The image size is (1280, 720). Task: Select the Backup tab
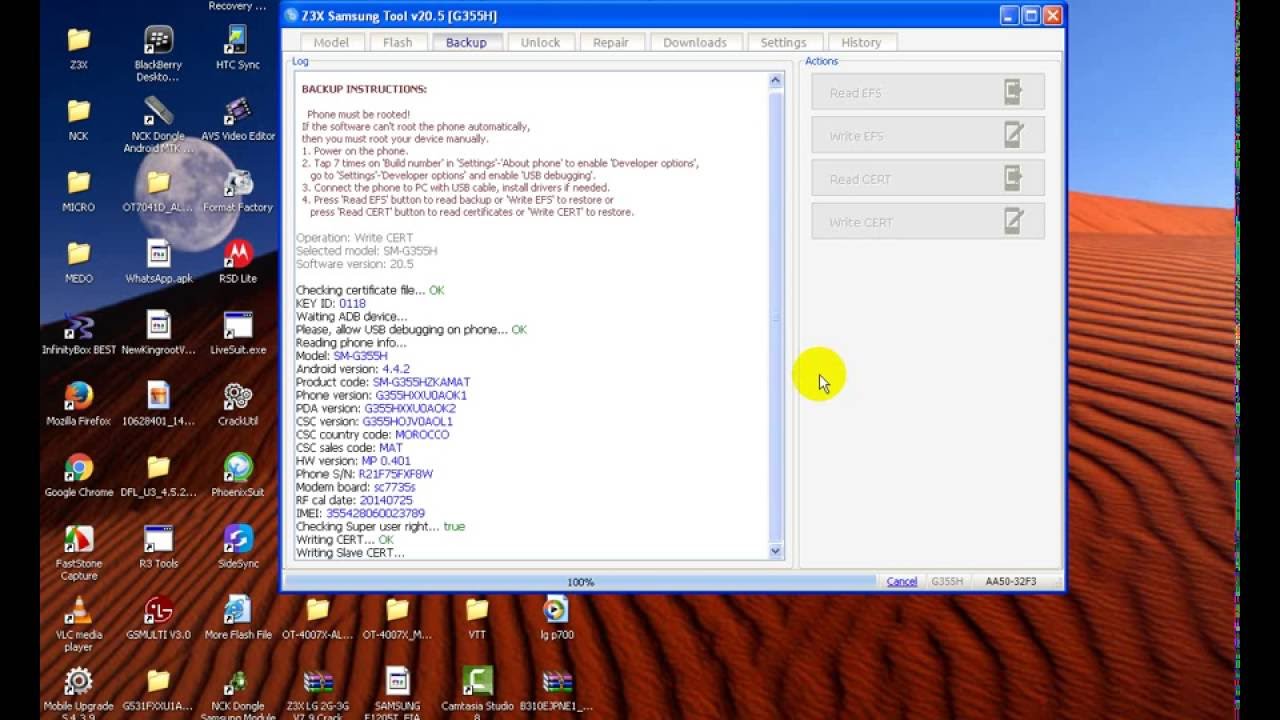pyautogui.click(x=466, y=42)
